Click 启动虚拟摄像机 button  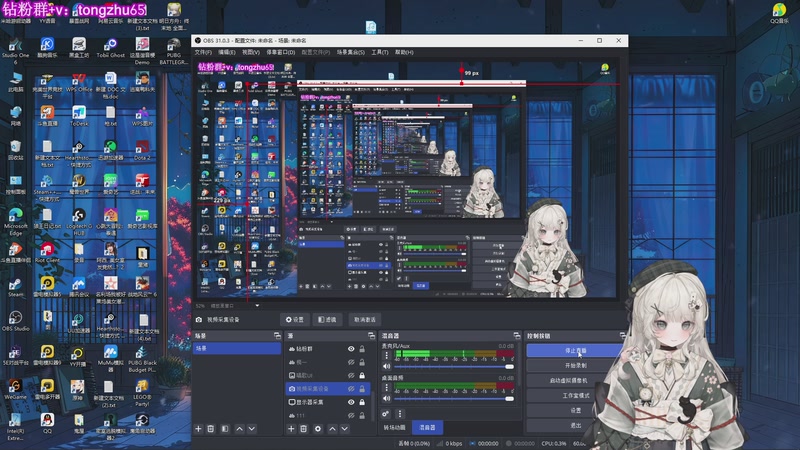click(568, 380)
